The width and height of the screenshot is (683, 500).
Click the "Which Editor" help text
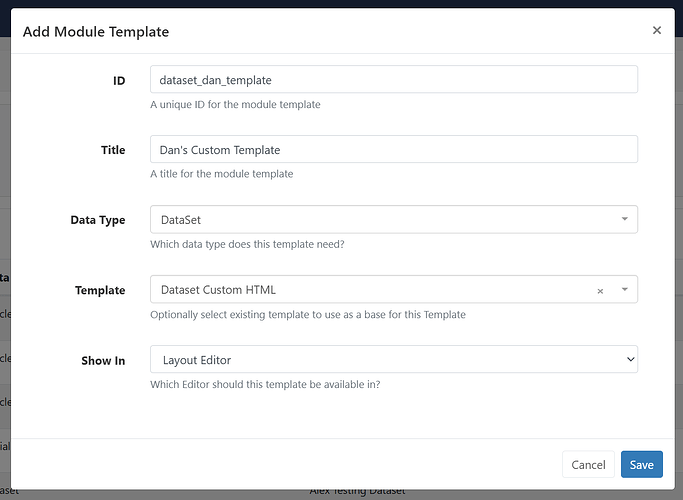(x=265, y=384)
